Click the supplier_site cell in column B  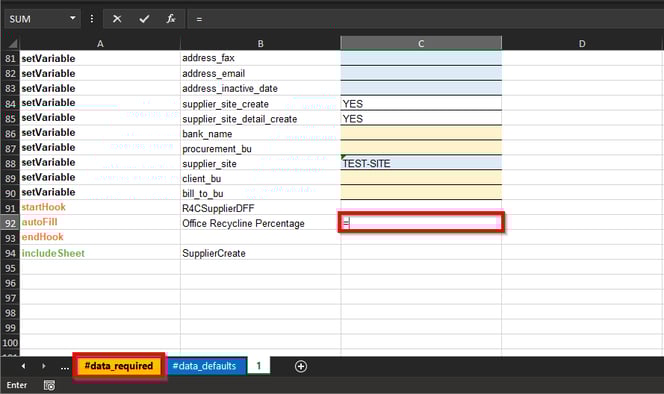pos(260,164)
